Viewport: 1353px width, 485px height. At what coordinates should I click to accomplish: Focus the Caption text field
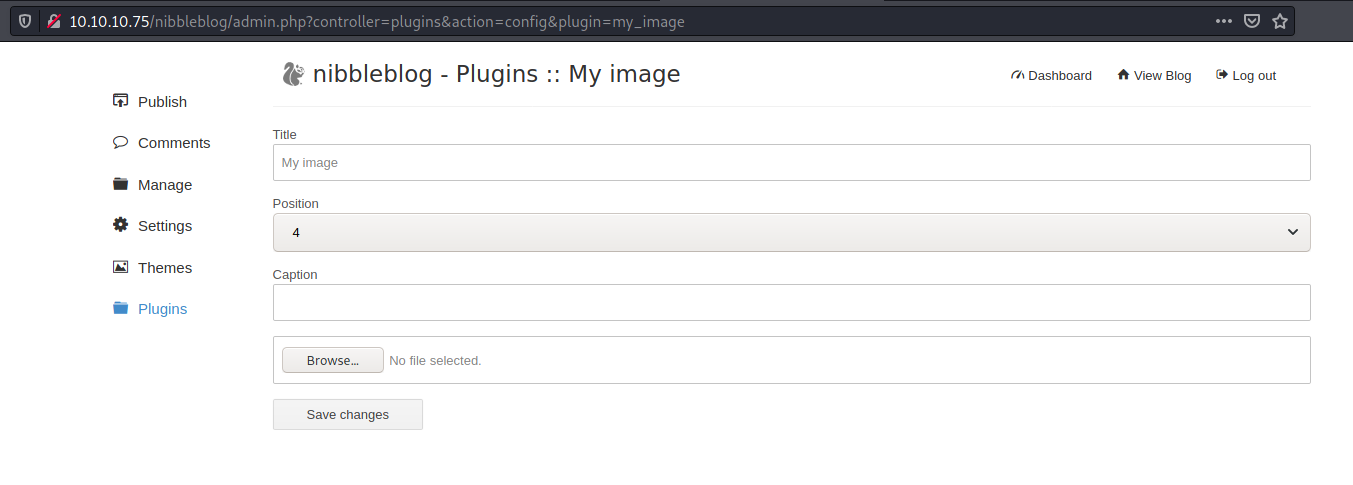coord(791,302)
